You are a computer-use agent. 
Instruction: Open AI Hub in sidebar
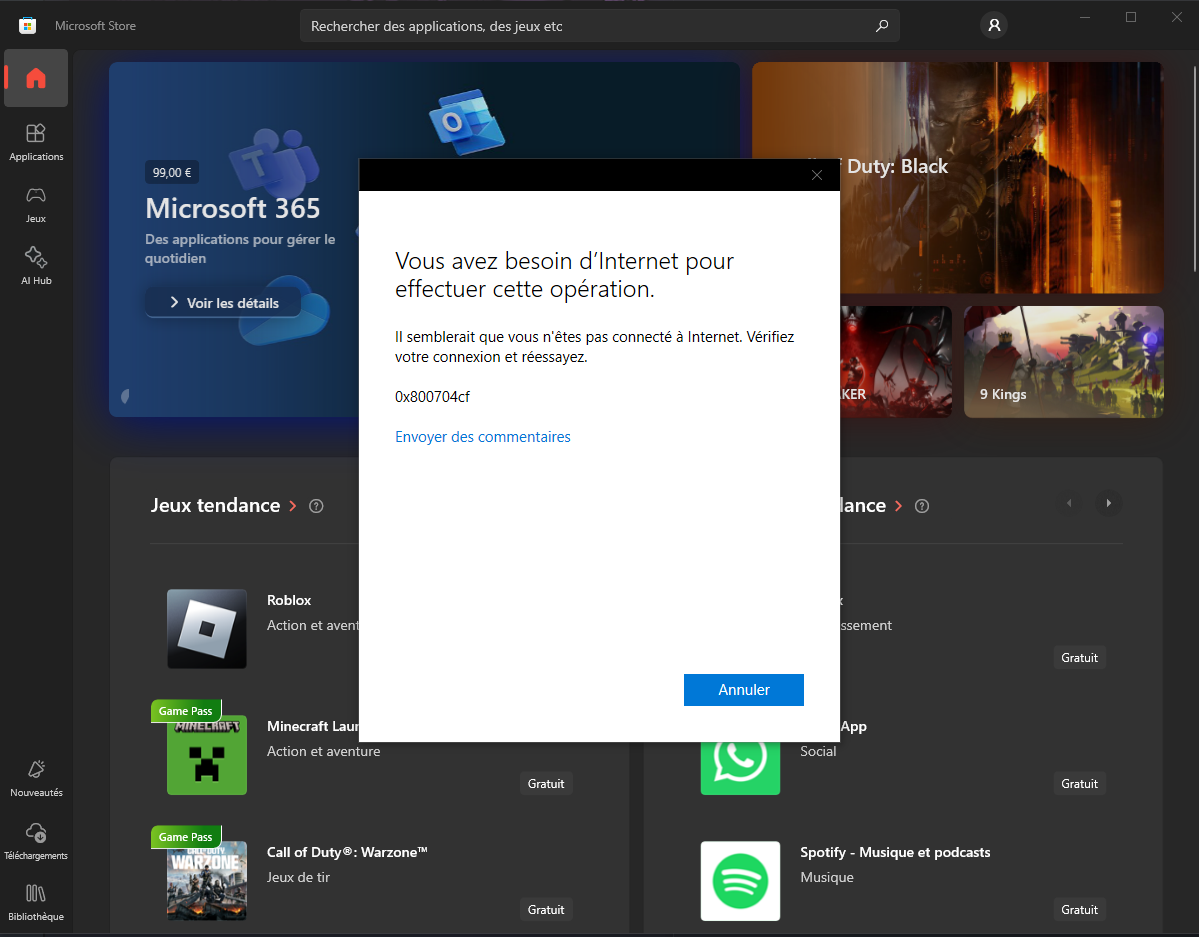click(x=36, y=266)
